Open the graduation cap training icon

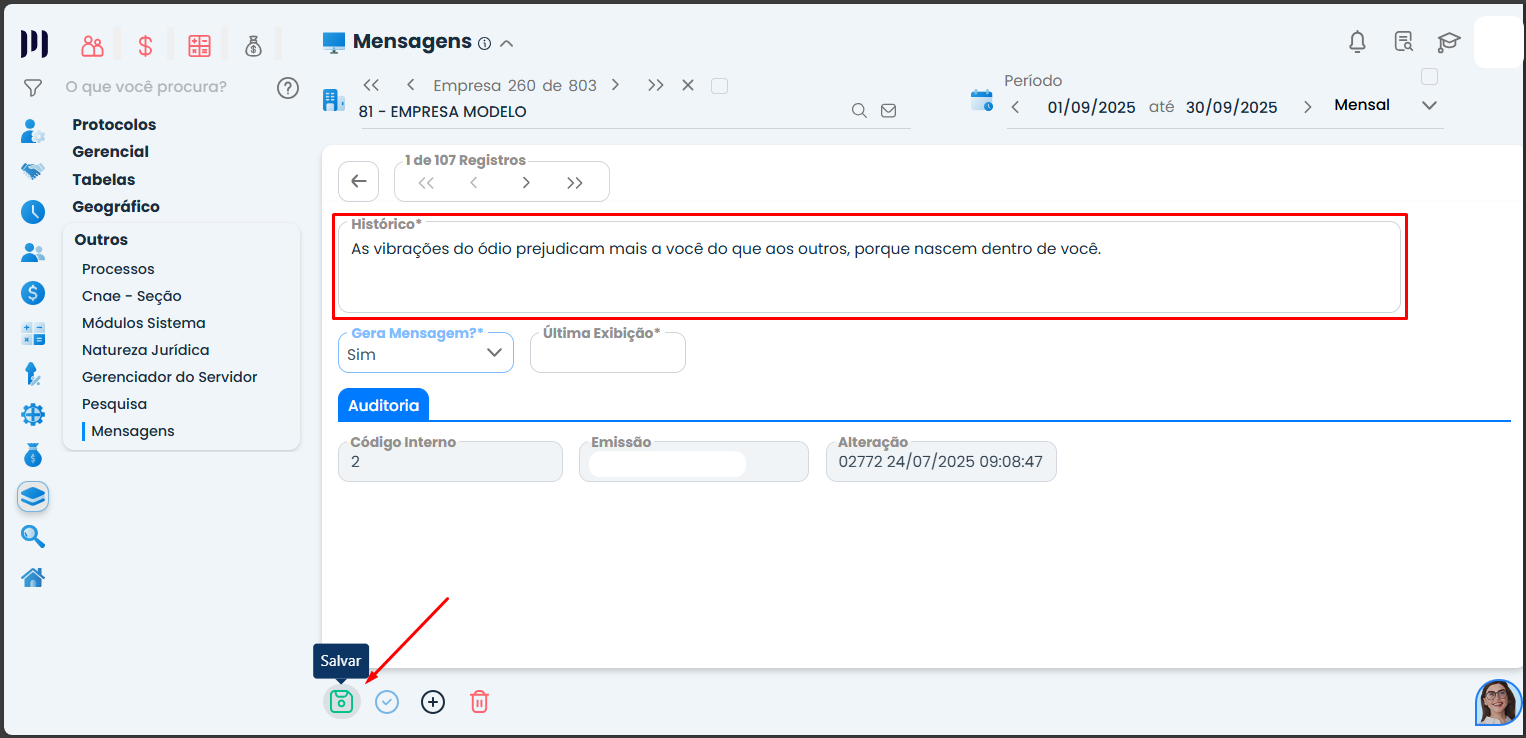coord(1448,42)
